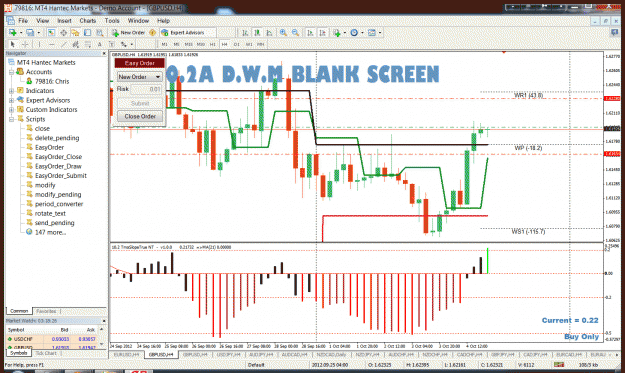Zoom out of the chart

tap(295, 33)
